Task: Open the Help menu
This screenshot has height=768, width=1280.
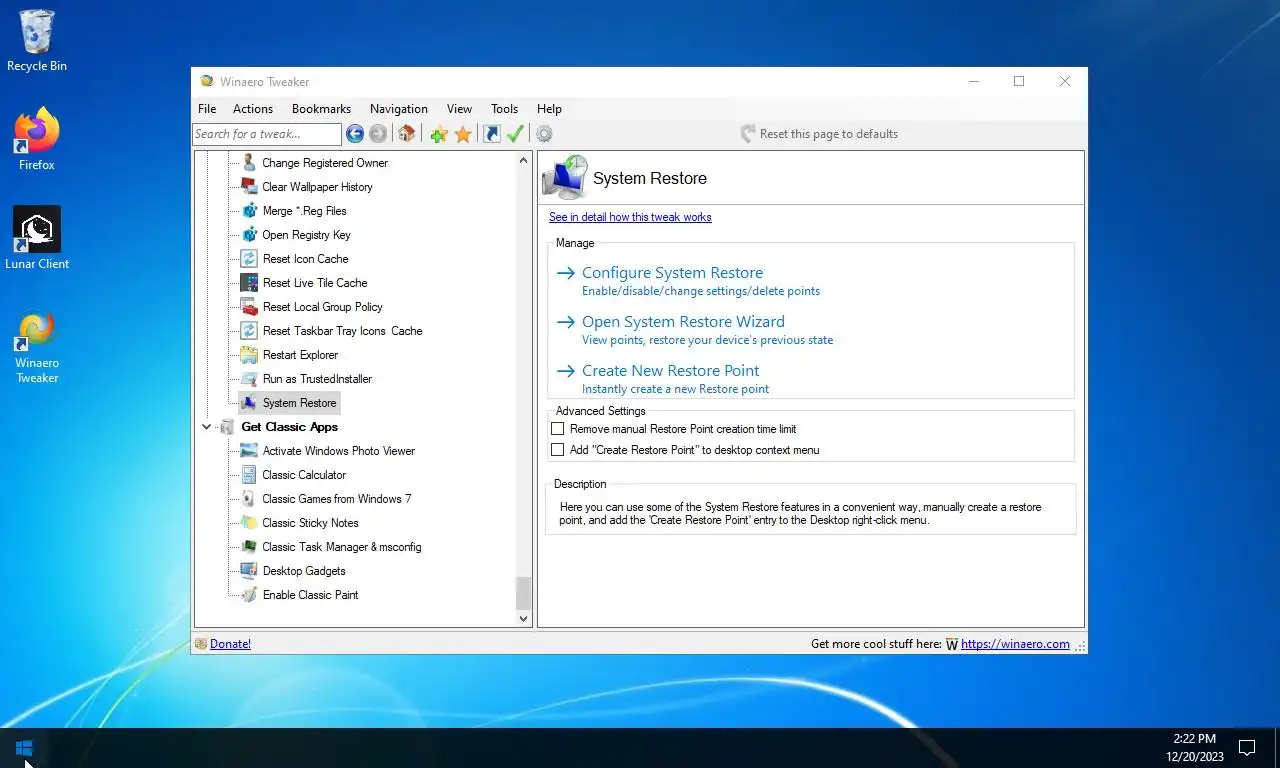Action: [549, 109]
